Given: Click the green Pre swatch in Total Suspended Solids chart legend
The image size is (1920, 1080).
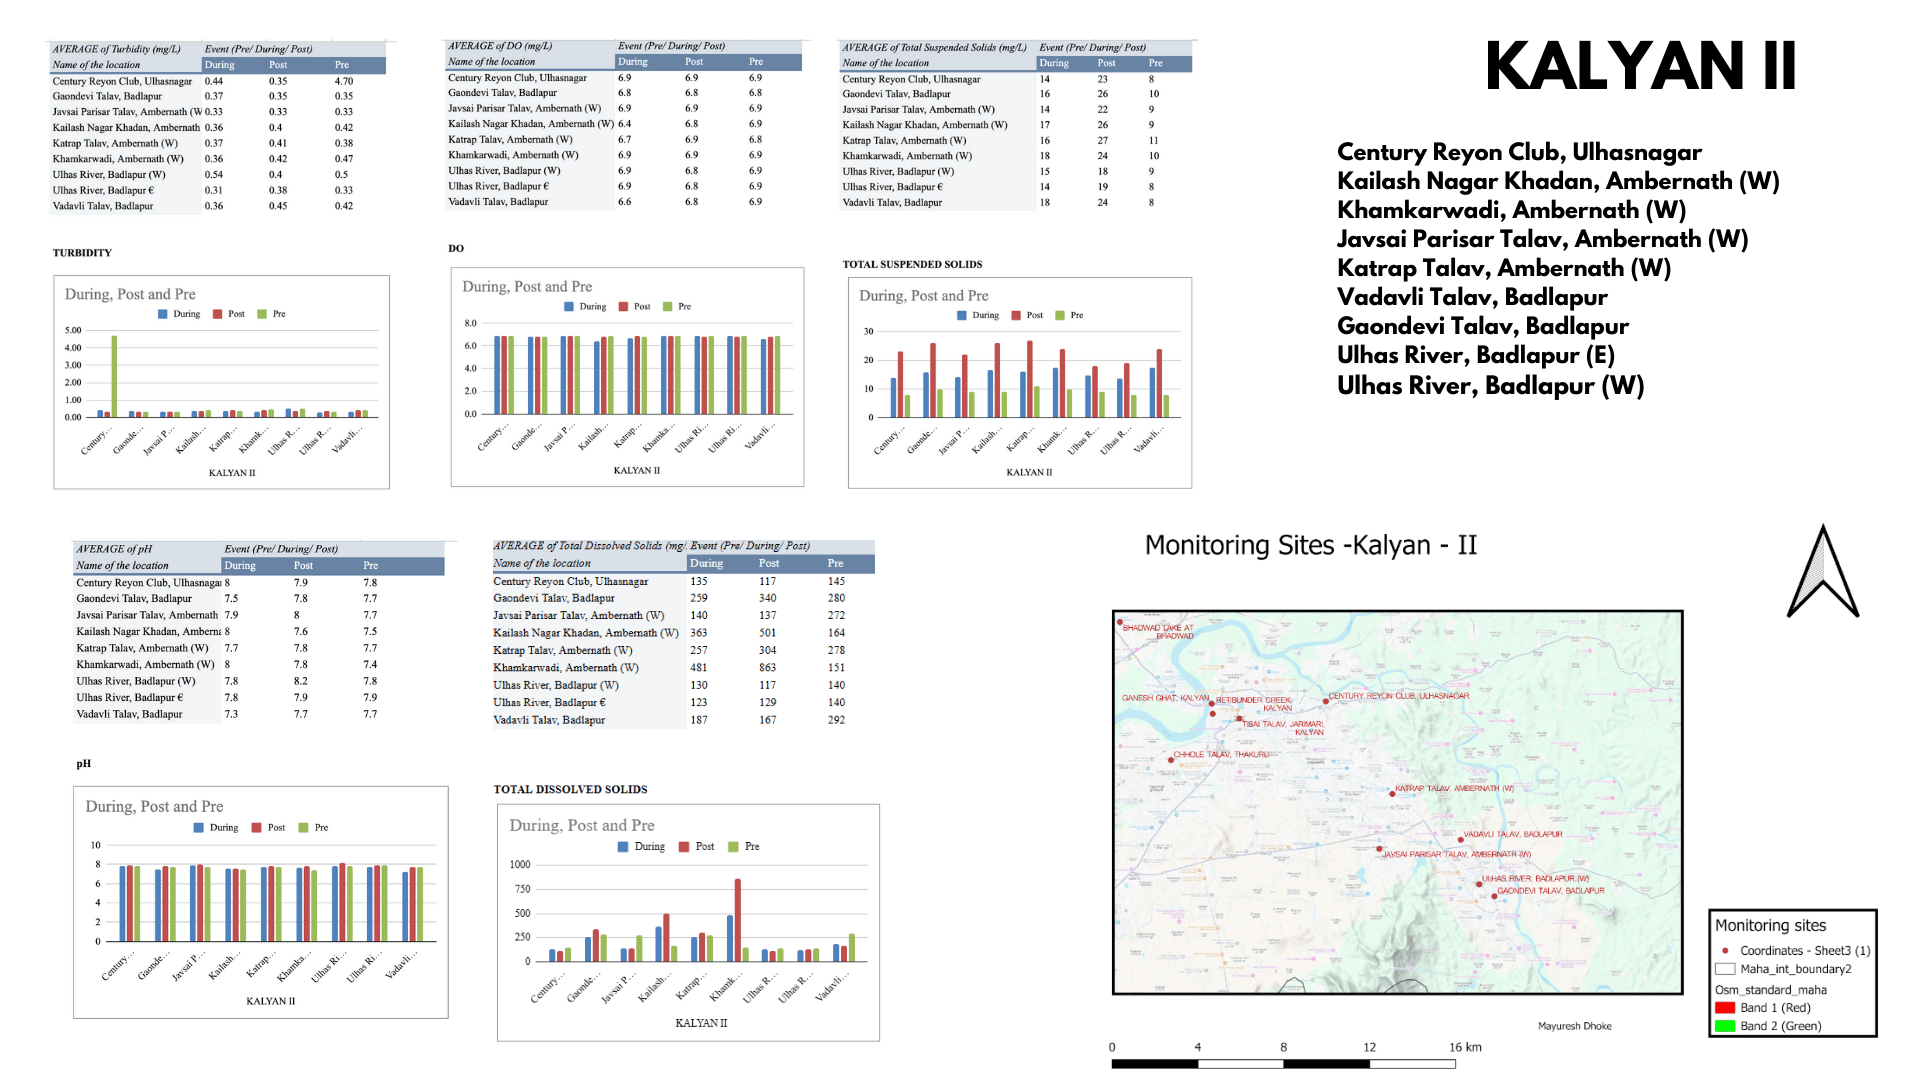Looking at the screenshot, I should [1060, 315].
